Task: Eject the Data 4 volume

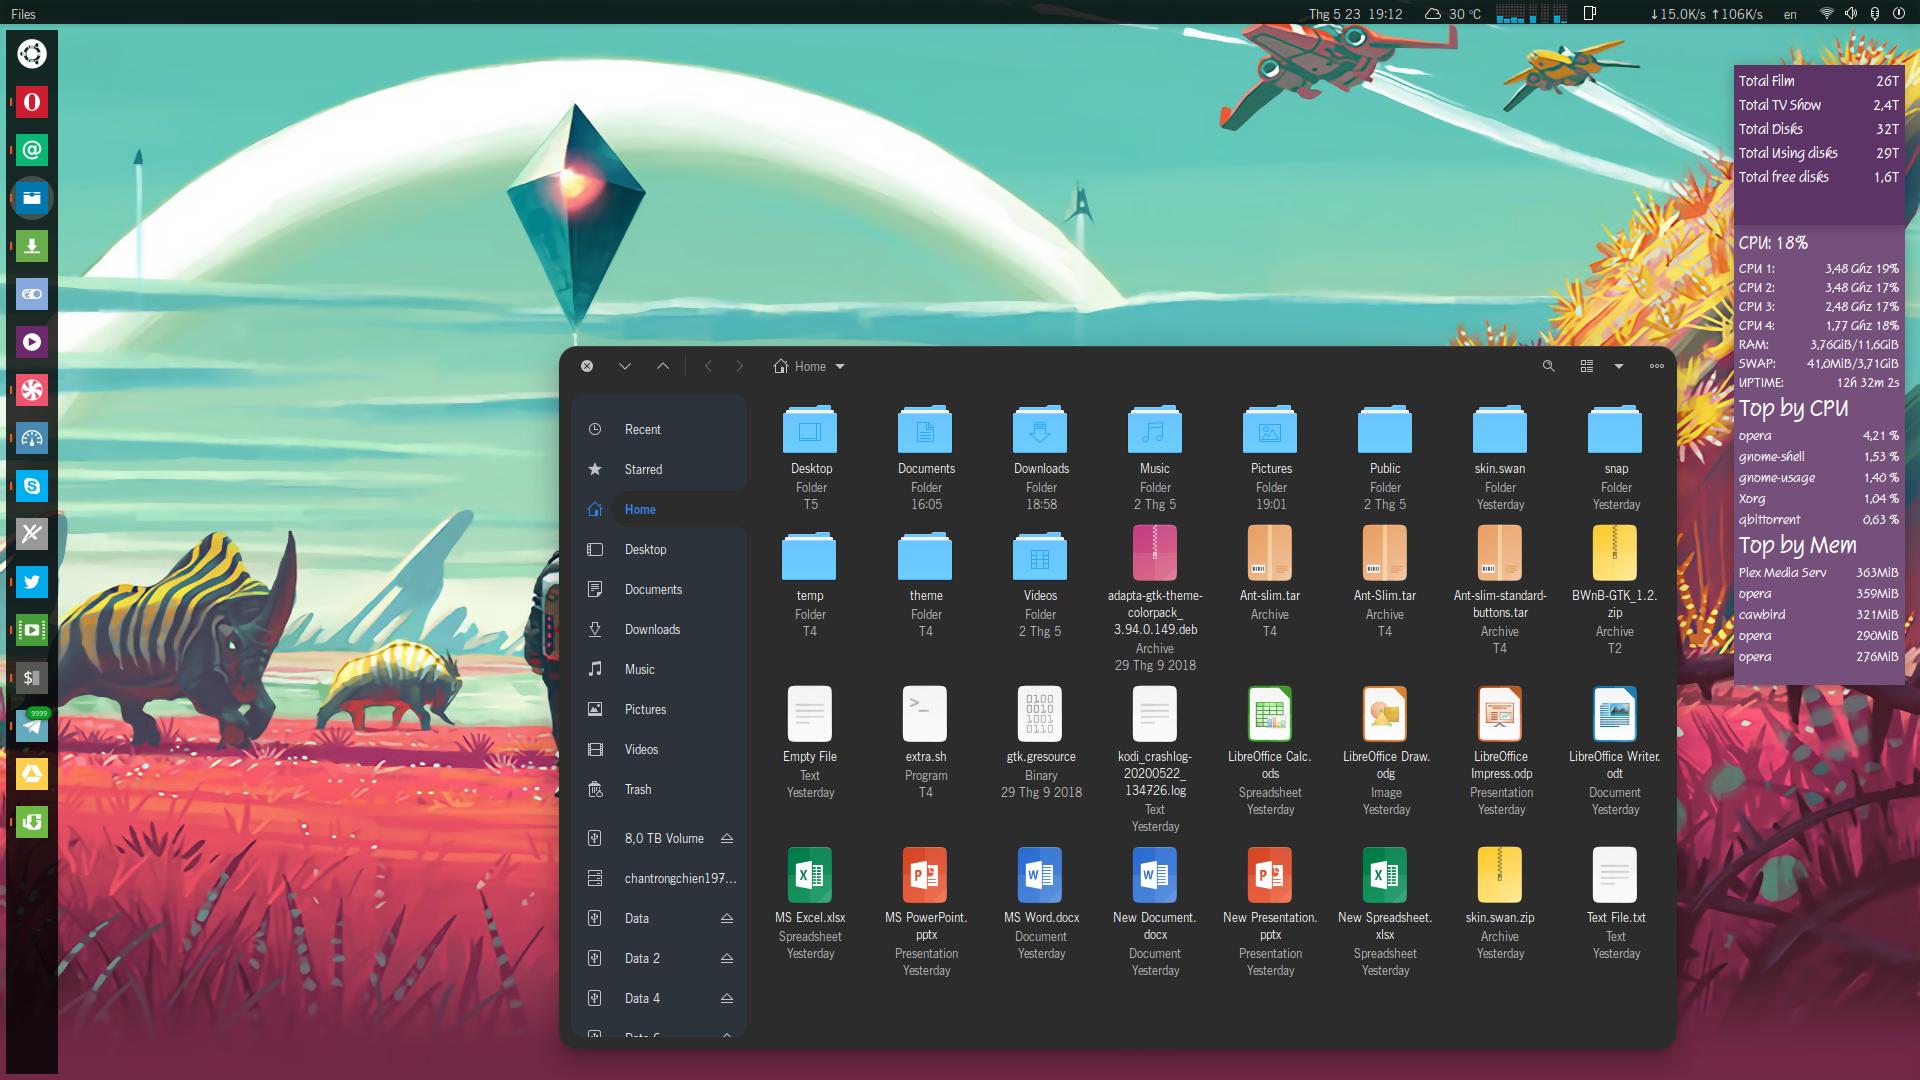Action: [727, 998]
